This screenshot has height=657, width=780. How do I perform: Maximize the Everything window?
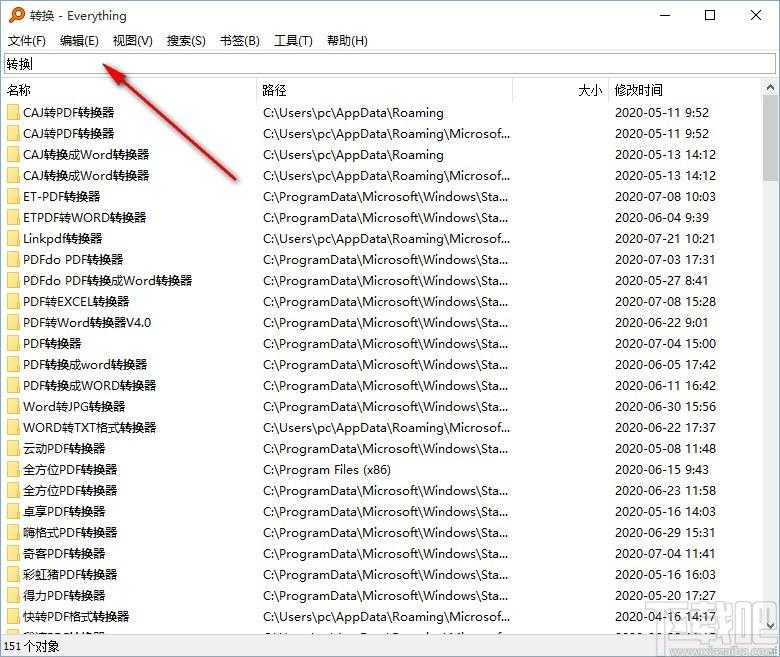tap(710, 15)
